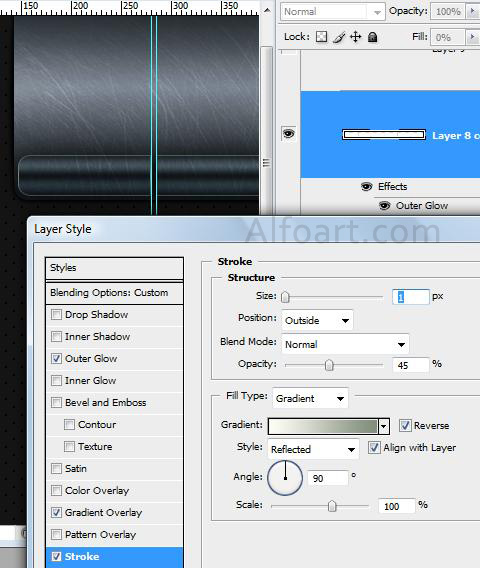Uncheck Align with Layer checkbox

click(x=374, y=448)
